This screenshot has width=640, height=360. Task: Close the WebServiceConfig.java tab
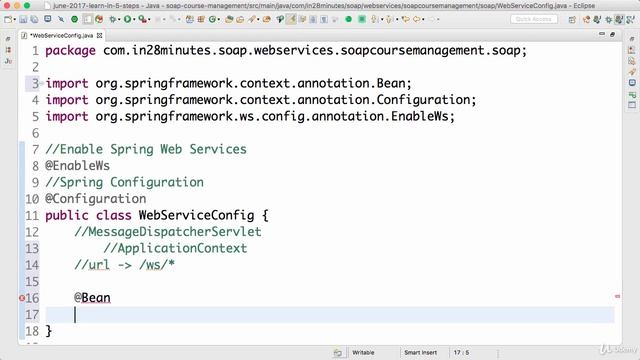pos(99,36)
